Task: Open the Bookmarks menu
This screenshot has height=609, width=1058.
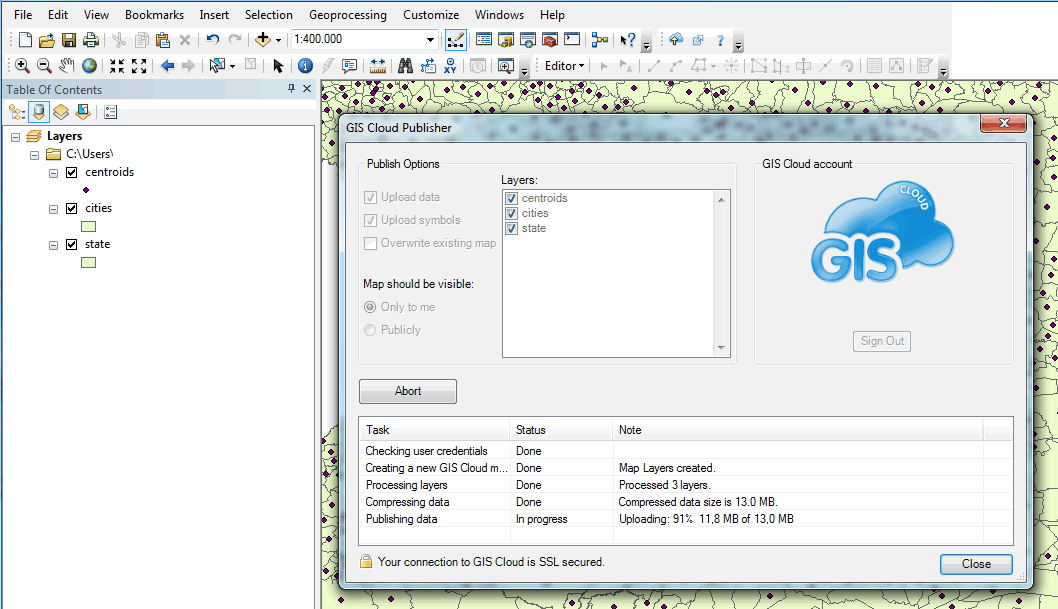Action: pyautogui.click(x=154, y=15)
